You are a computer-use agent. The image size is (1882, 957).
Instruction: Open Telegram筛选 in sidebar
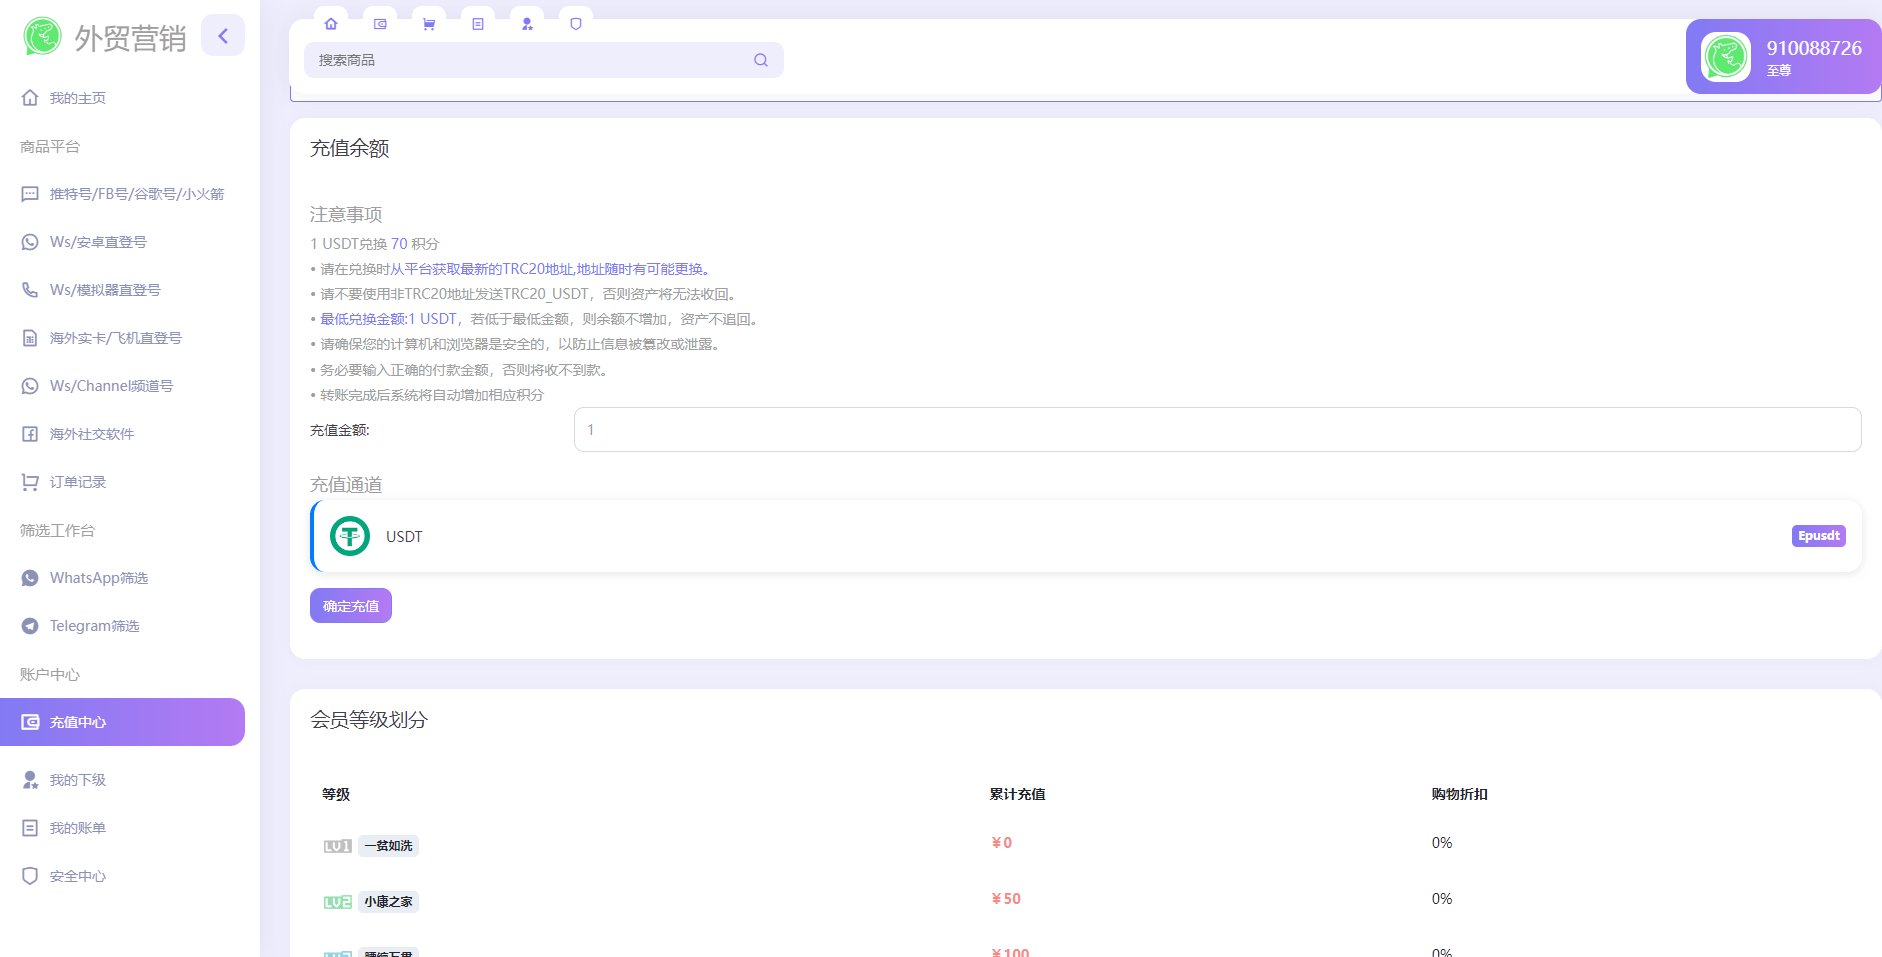pyautogui.click(x=95, y=626)
